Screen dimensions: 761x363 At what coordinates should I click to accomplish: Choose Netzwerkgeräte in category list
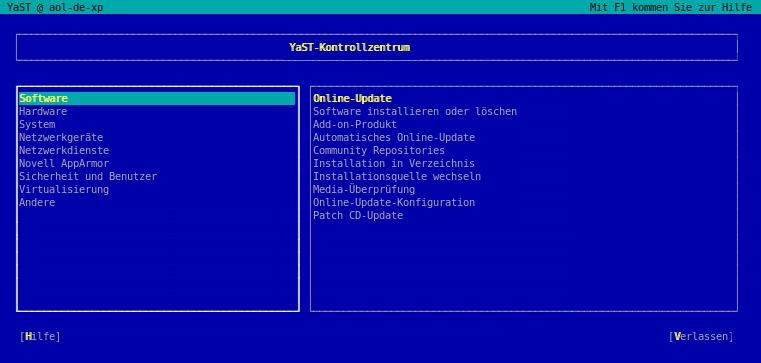pyautogui.click(x=61, y=137)
